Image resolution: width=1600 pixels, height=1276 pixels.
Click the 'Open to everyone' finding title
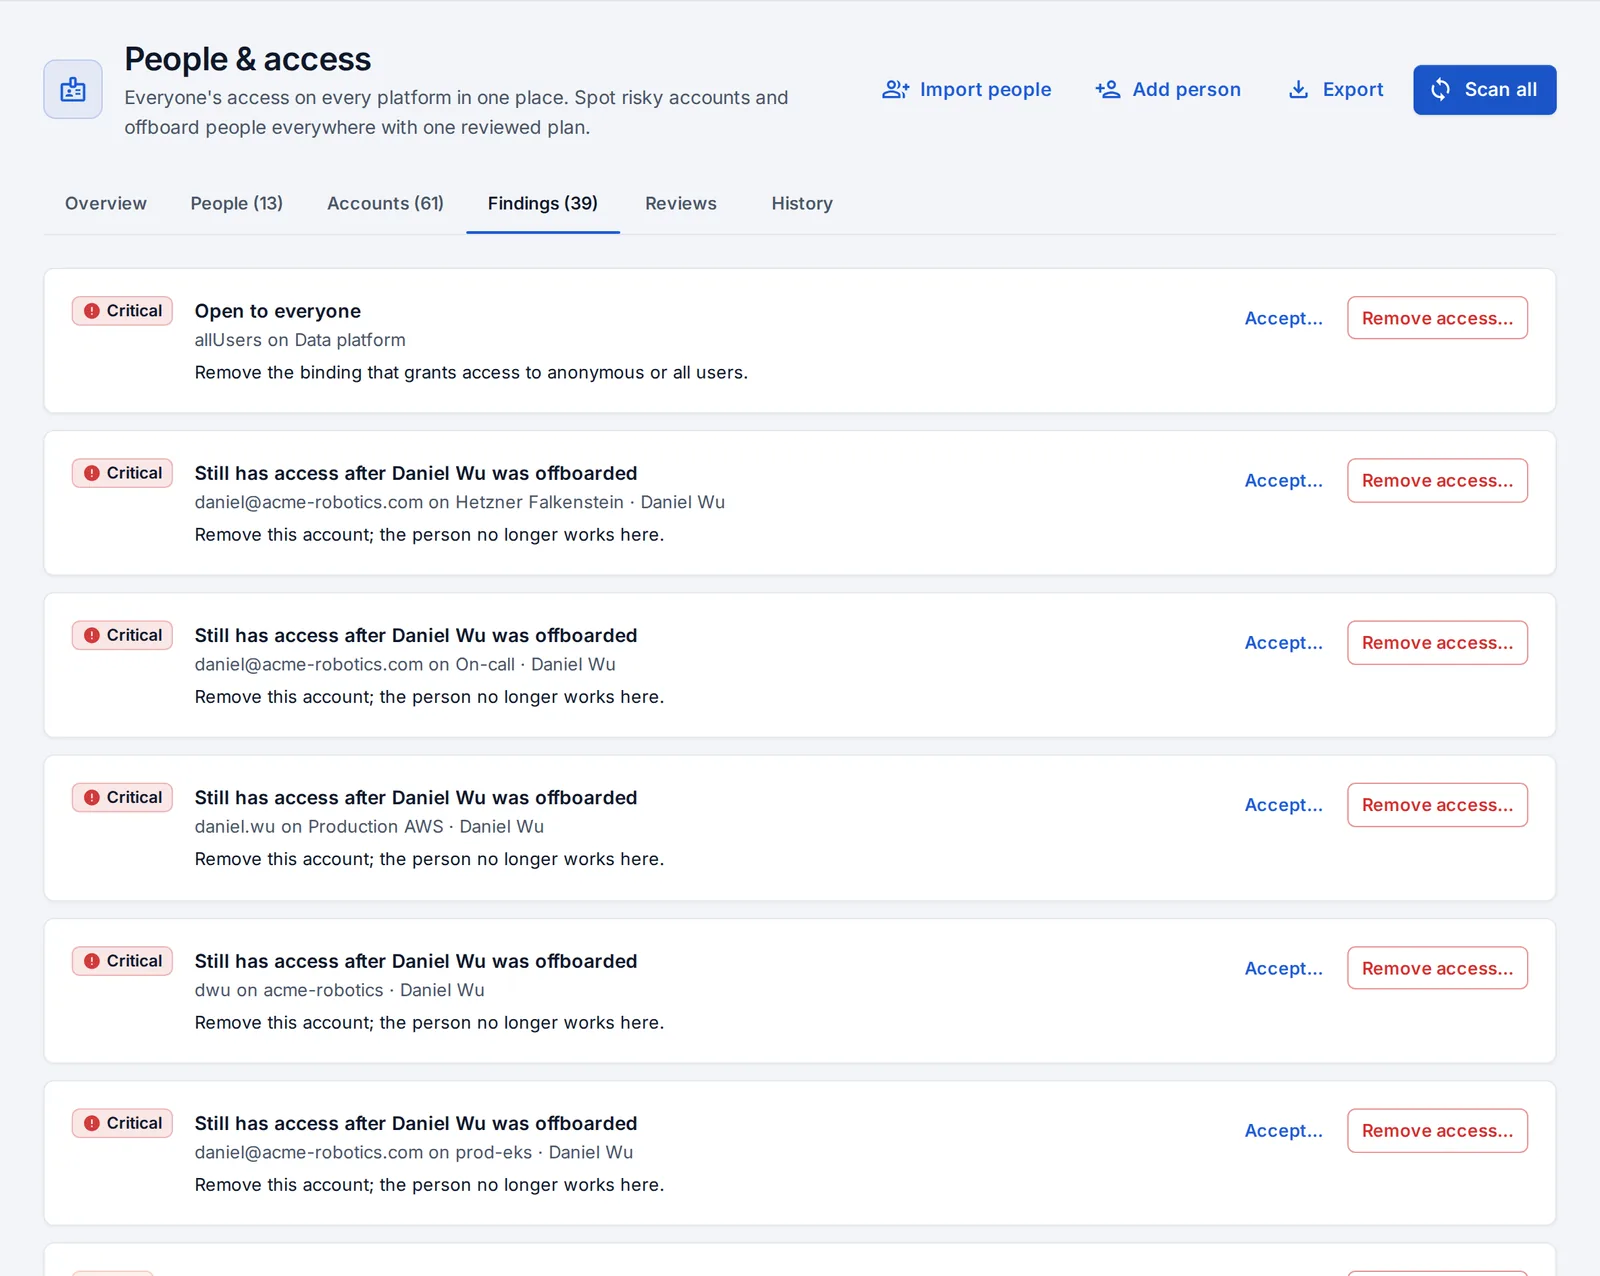pos(278,311)
